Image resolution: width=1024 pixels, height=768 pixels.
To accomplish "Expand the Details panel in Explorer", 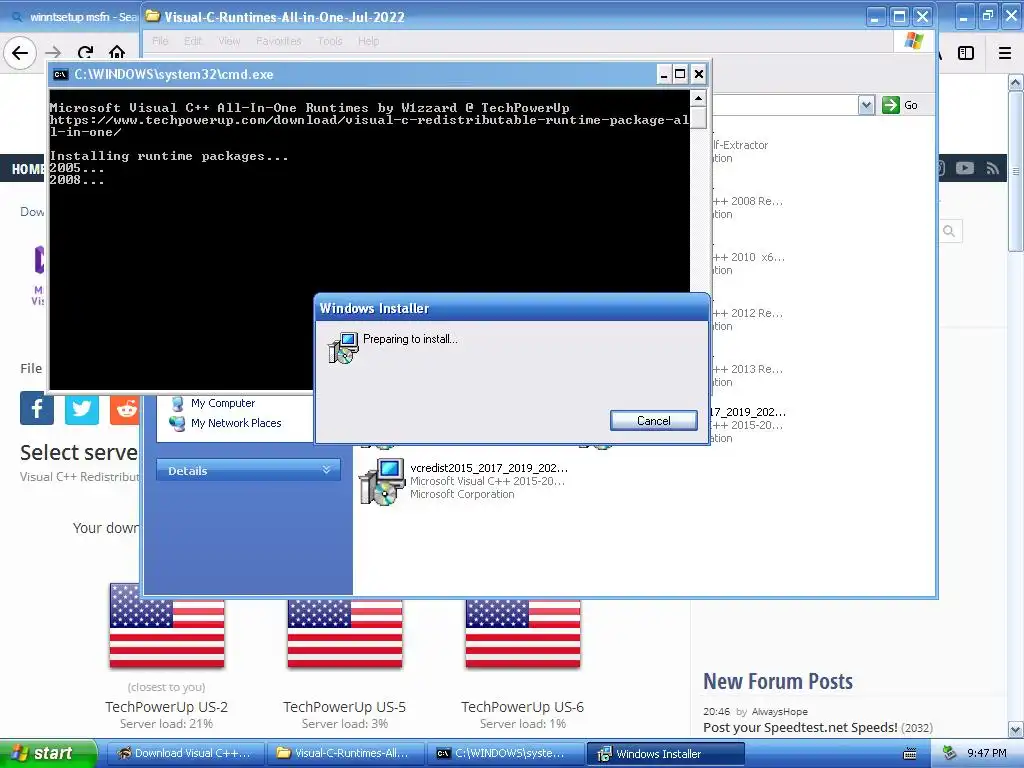I will coord(248,470).
